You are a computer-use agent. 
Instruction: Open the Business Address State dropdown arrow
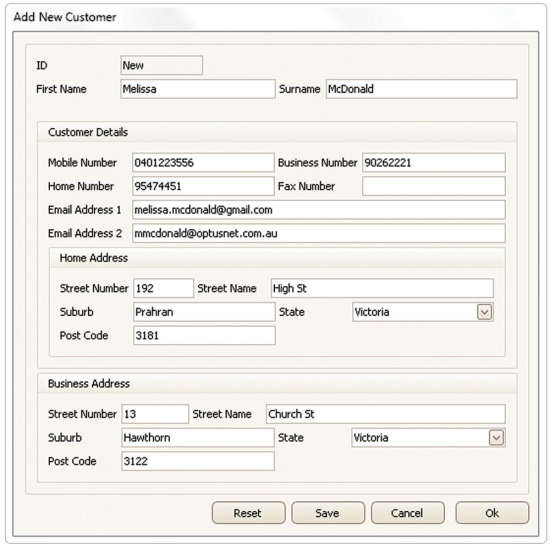point(496,437)
